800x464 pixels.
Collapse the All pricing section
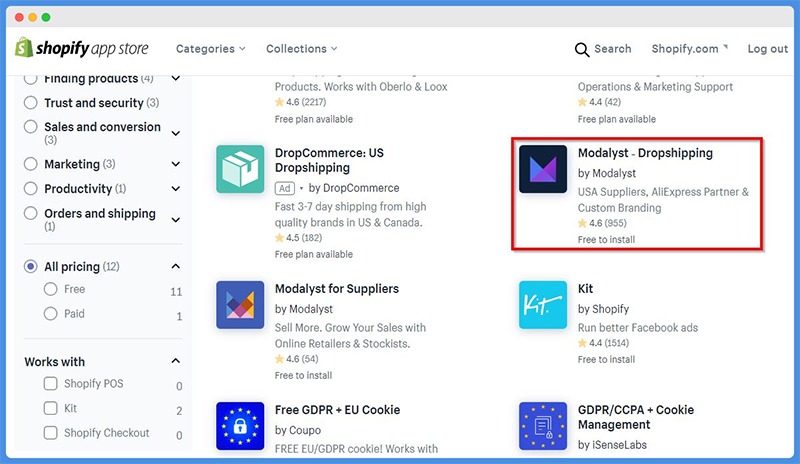pyautogui.click(x=176, y=266)
